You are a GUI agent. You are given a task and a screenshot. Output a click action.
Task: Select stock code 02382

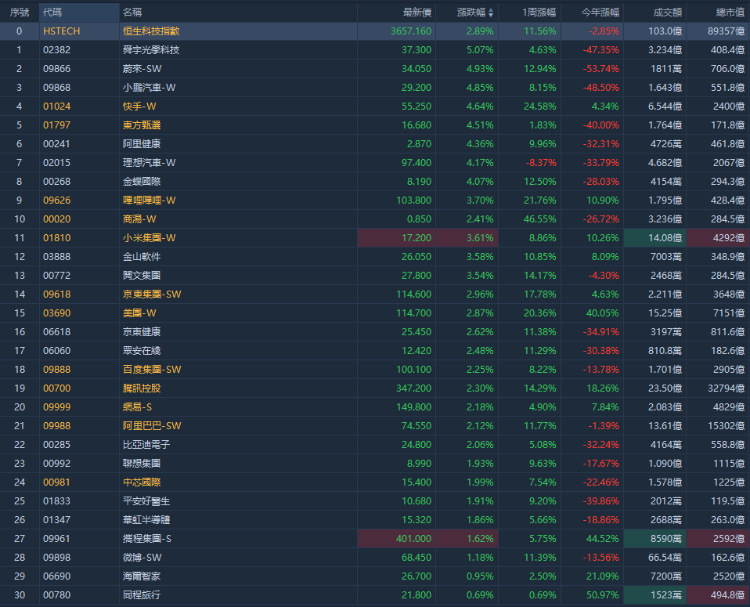pos(56,50)
